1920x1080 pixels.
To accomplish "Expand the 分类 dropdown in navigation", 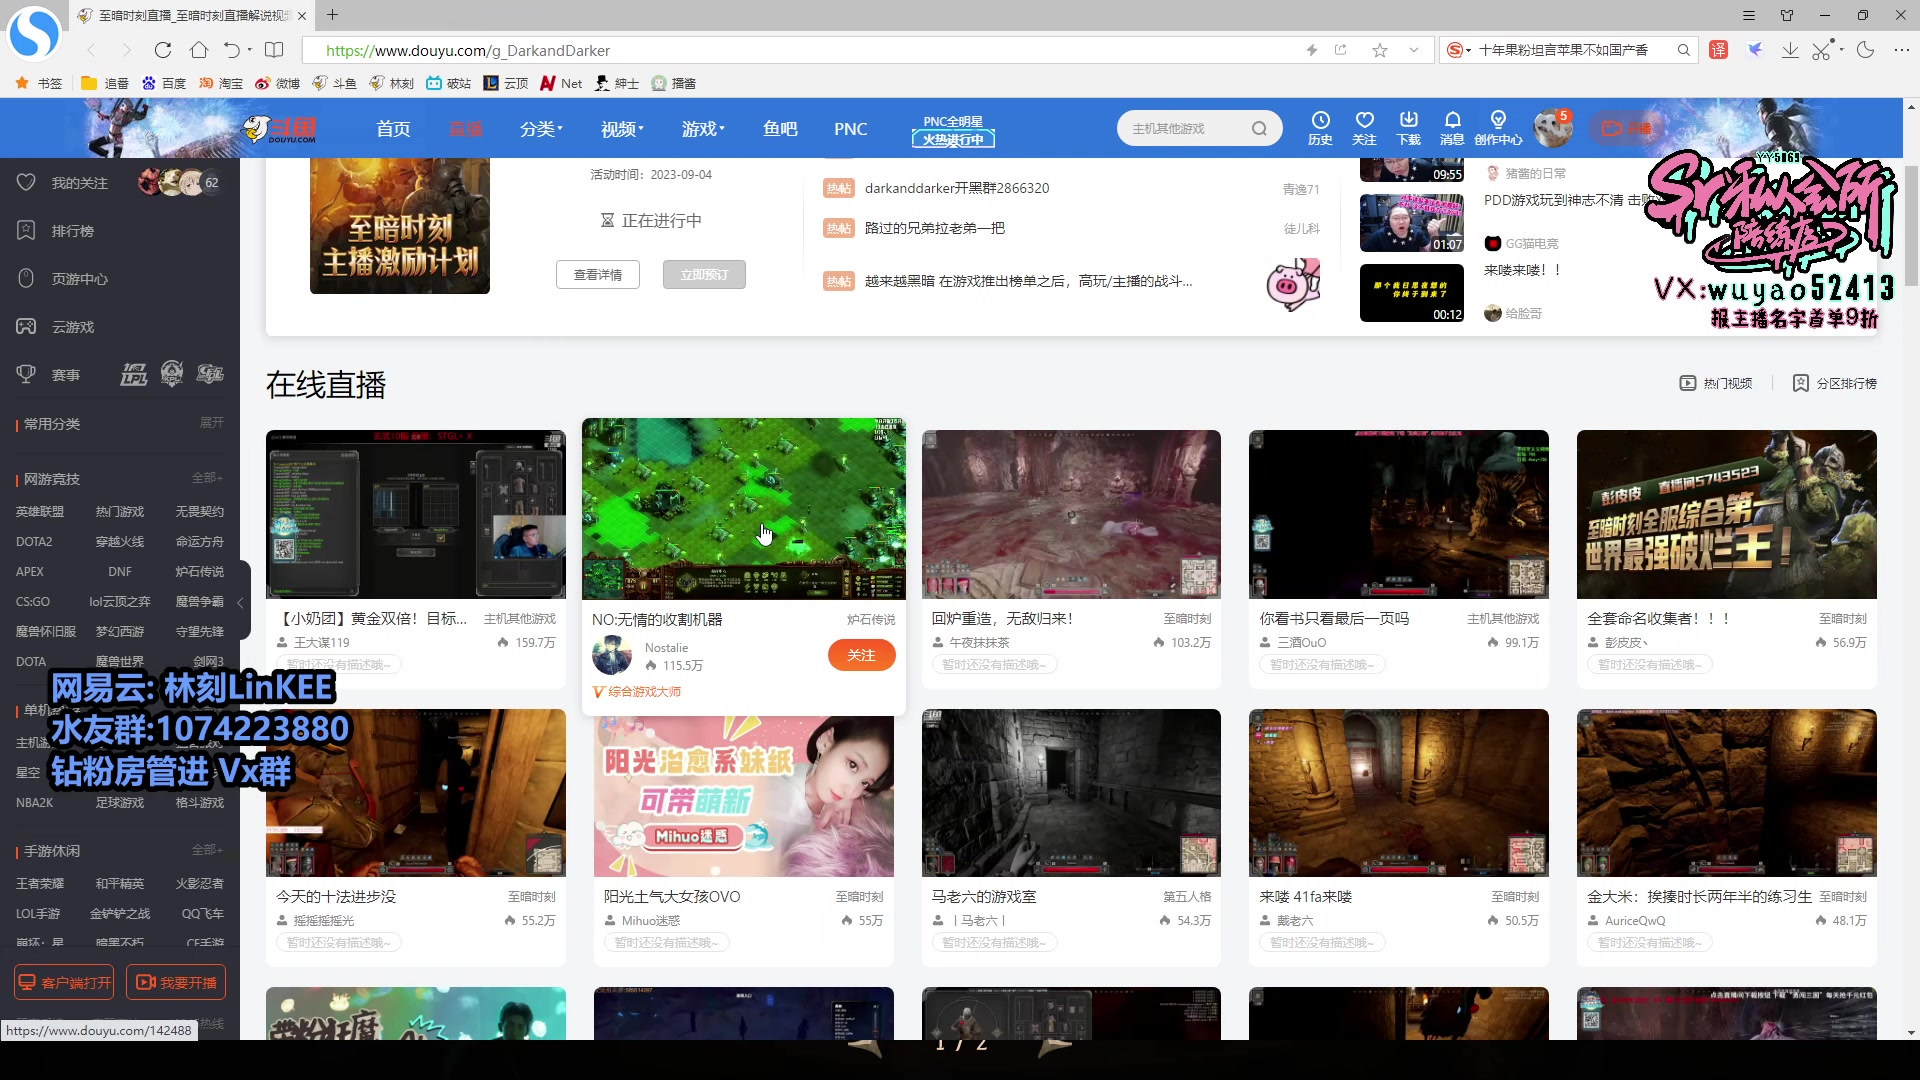I will [x=541, y=129].
